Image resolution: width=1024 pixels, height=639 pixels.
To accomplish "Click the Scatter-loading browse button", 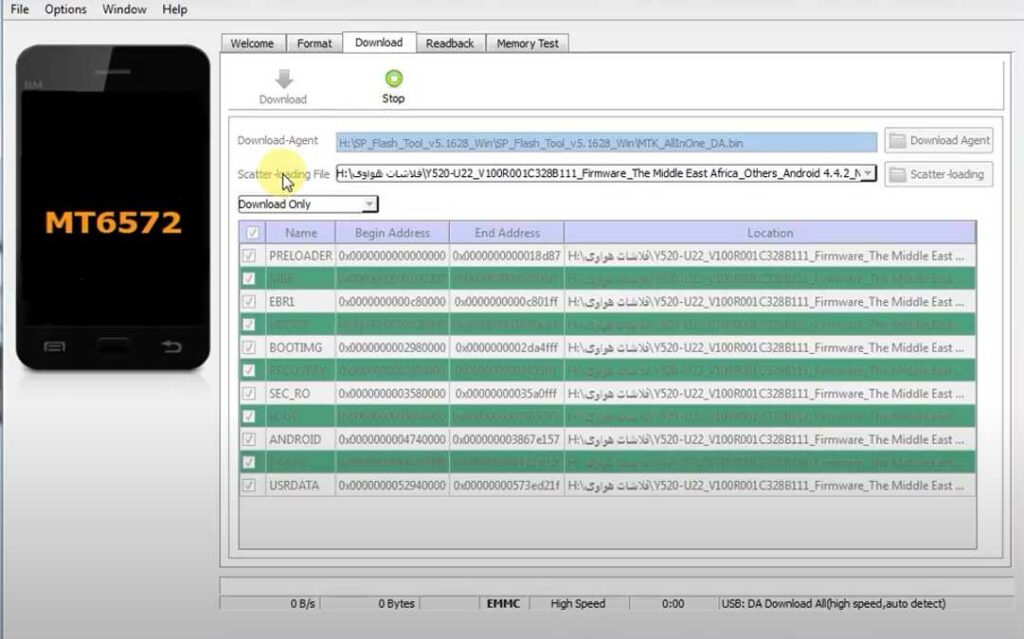I will [939, 174].
